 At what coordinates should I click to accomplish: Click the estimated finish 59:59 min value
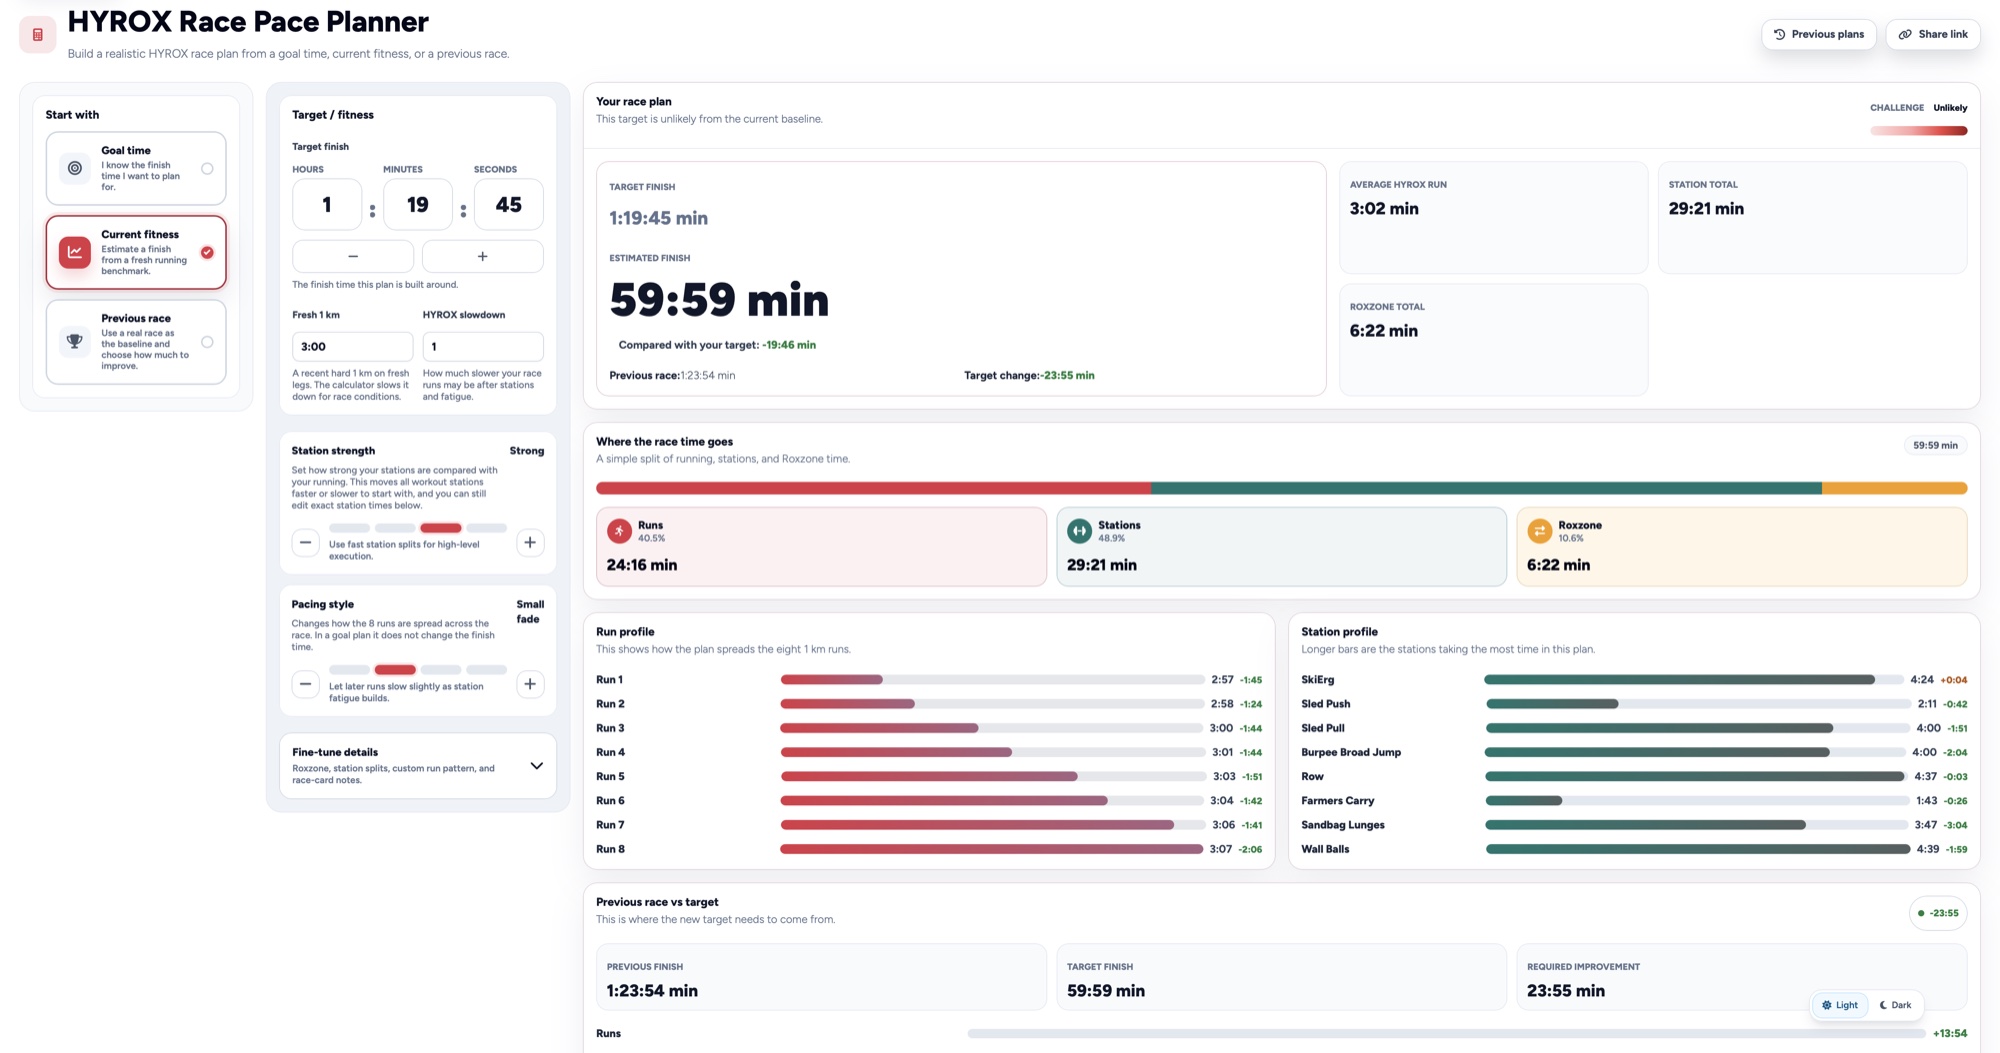[719, 300]
